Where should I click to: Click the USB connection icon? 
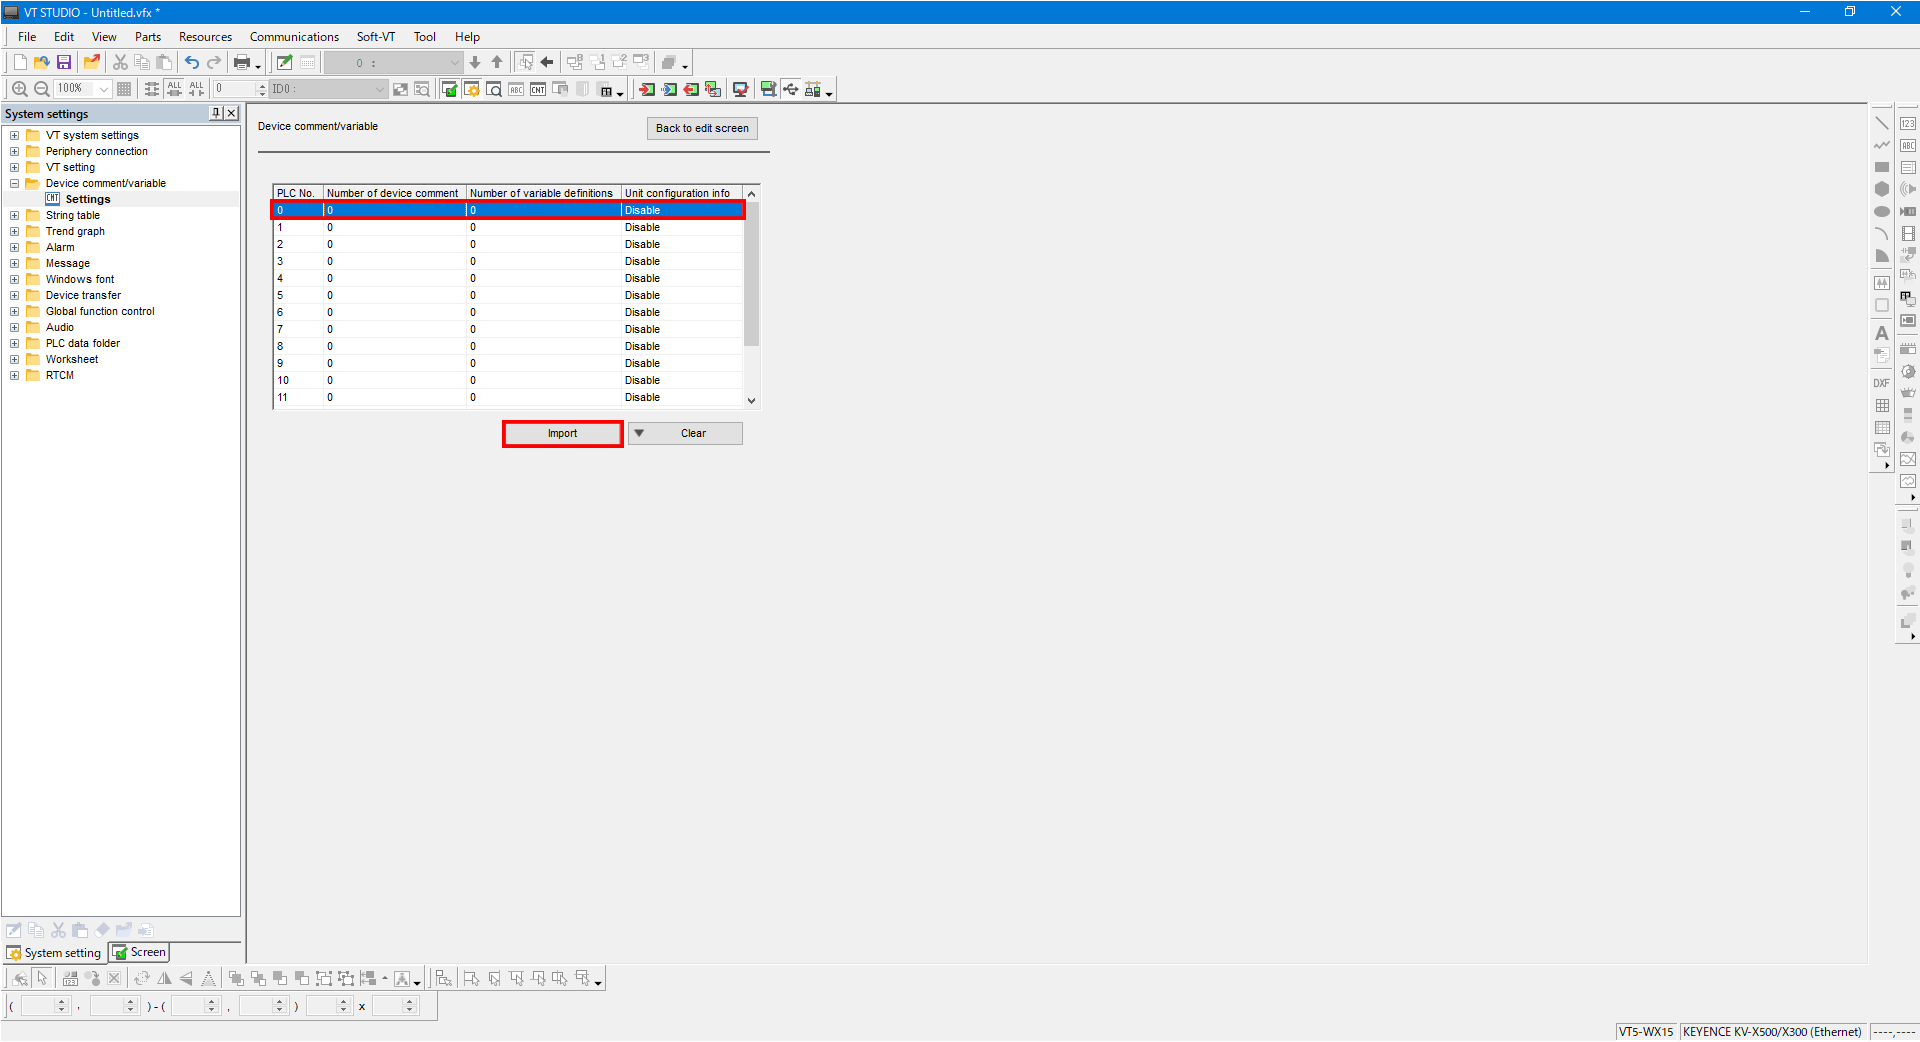tap(791, 89)
